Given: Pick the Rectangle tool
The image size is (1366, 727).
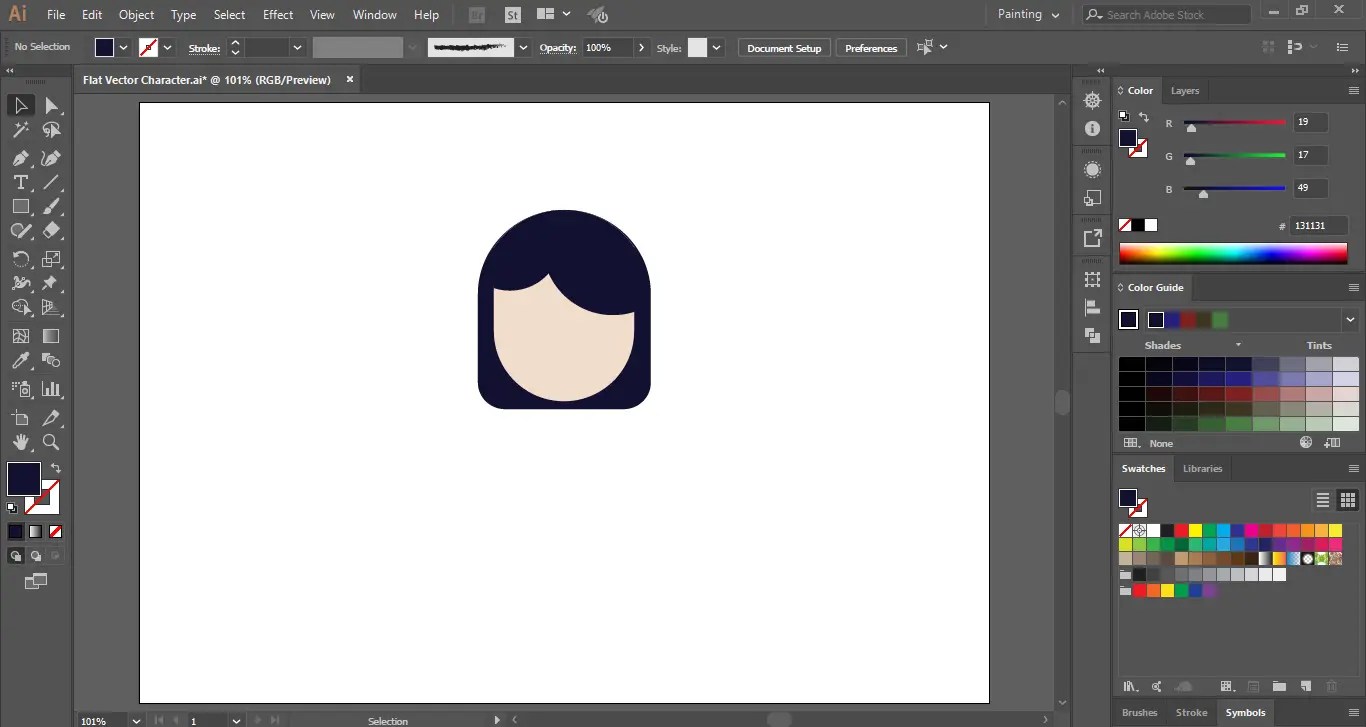Looking at the screenshot, I should tap(20, 206).
